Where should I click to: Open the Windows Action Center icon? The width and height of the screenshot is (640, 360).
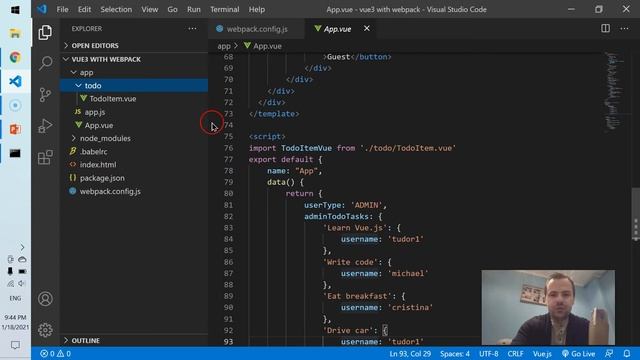click(15, 345)
